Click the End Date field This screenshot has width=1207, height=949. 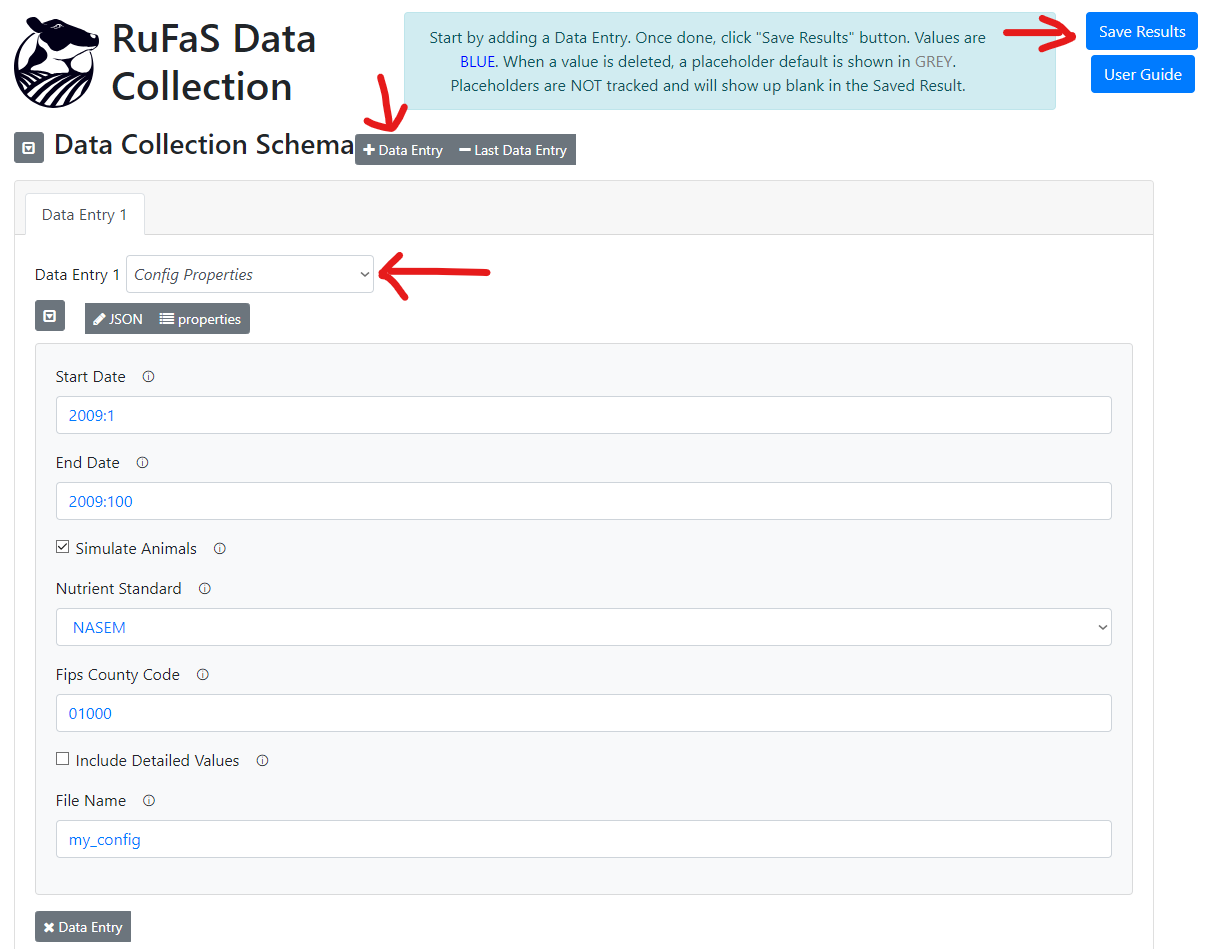tap(584, 501)
